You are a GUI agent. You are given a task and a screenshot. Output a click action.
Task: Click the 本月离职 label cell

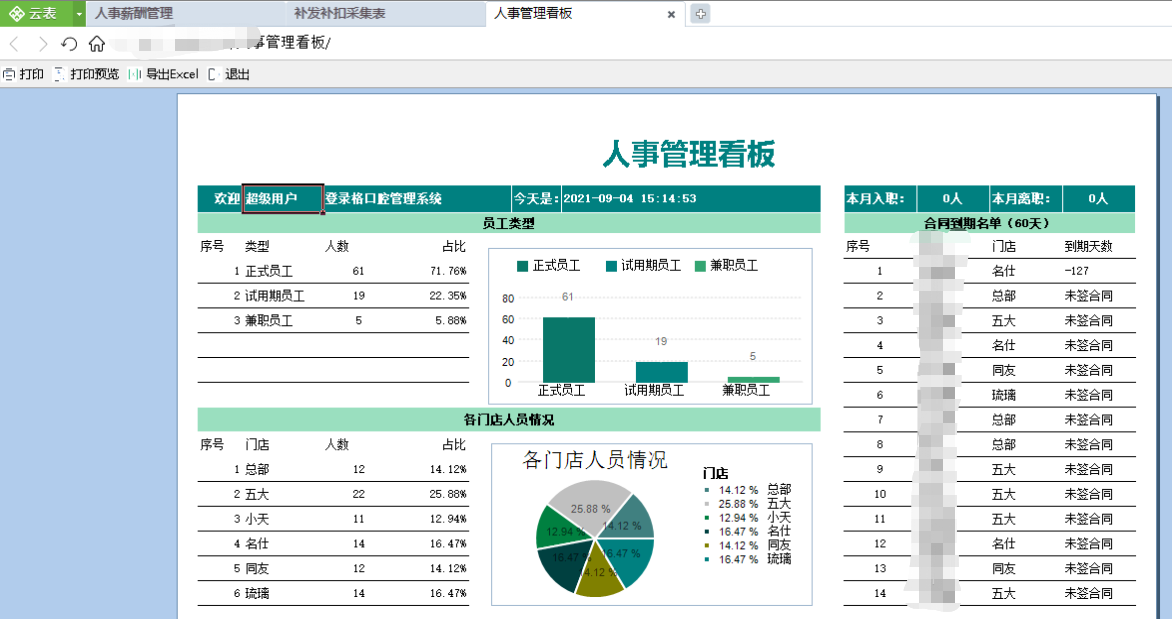click(x=1026, y=199)
